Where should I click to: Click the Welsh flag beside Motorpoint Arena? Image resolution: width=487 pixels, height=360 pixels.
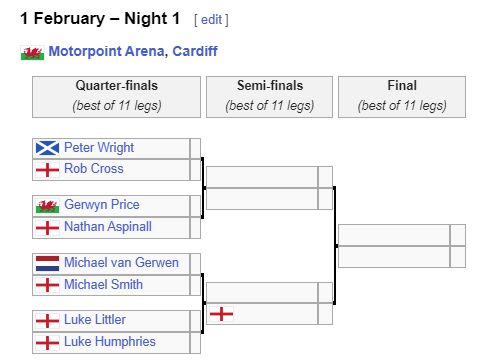click(x=32, y=53)
